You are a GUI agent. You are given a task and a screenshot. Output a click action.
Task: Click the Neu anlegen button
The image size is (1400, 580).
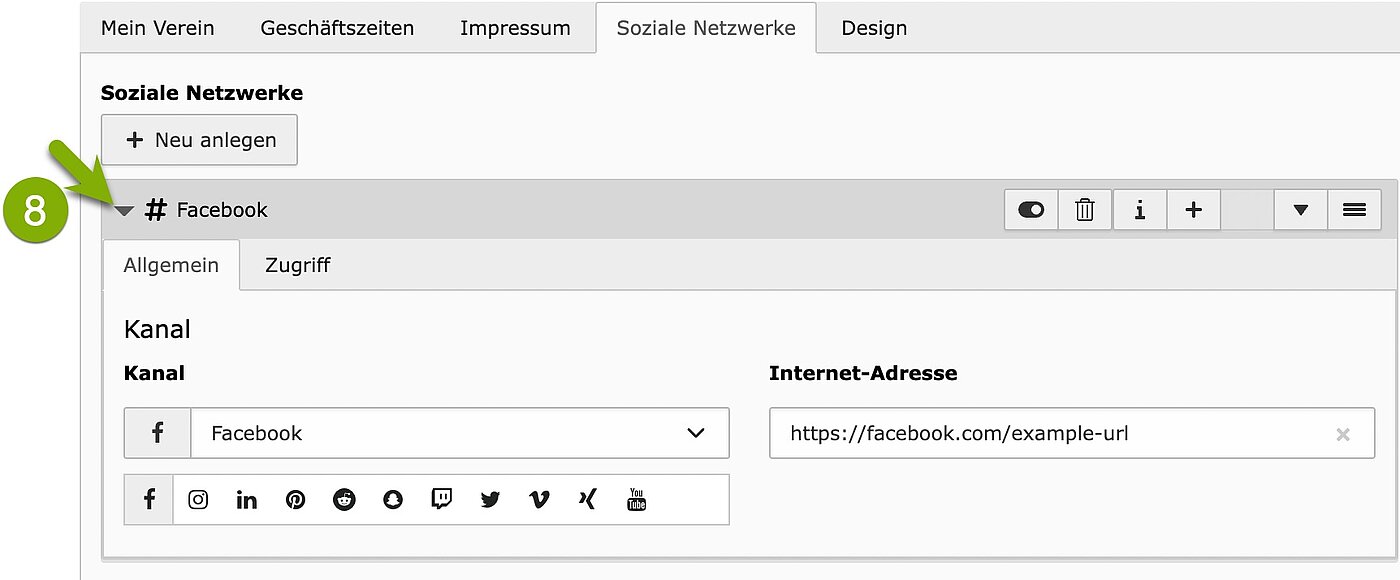pos(199,140)
